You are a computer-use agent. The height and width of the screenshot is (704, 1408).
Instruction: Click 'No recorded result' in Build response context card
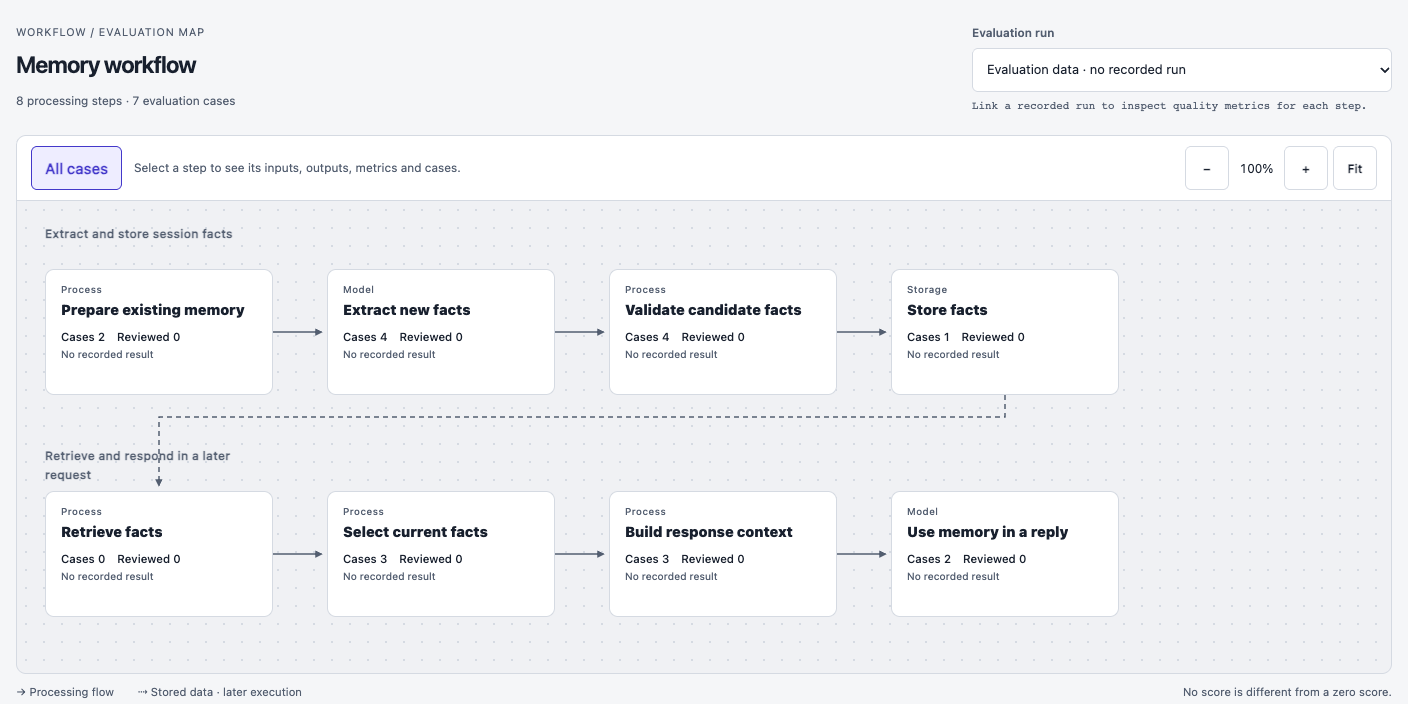pos(671,576)
